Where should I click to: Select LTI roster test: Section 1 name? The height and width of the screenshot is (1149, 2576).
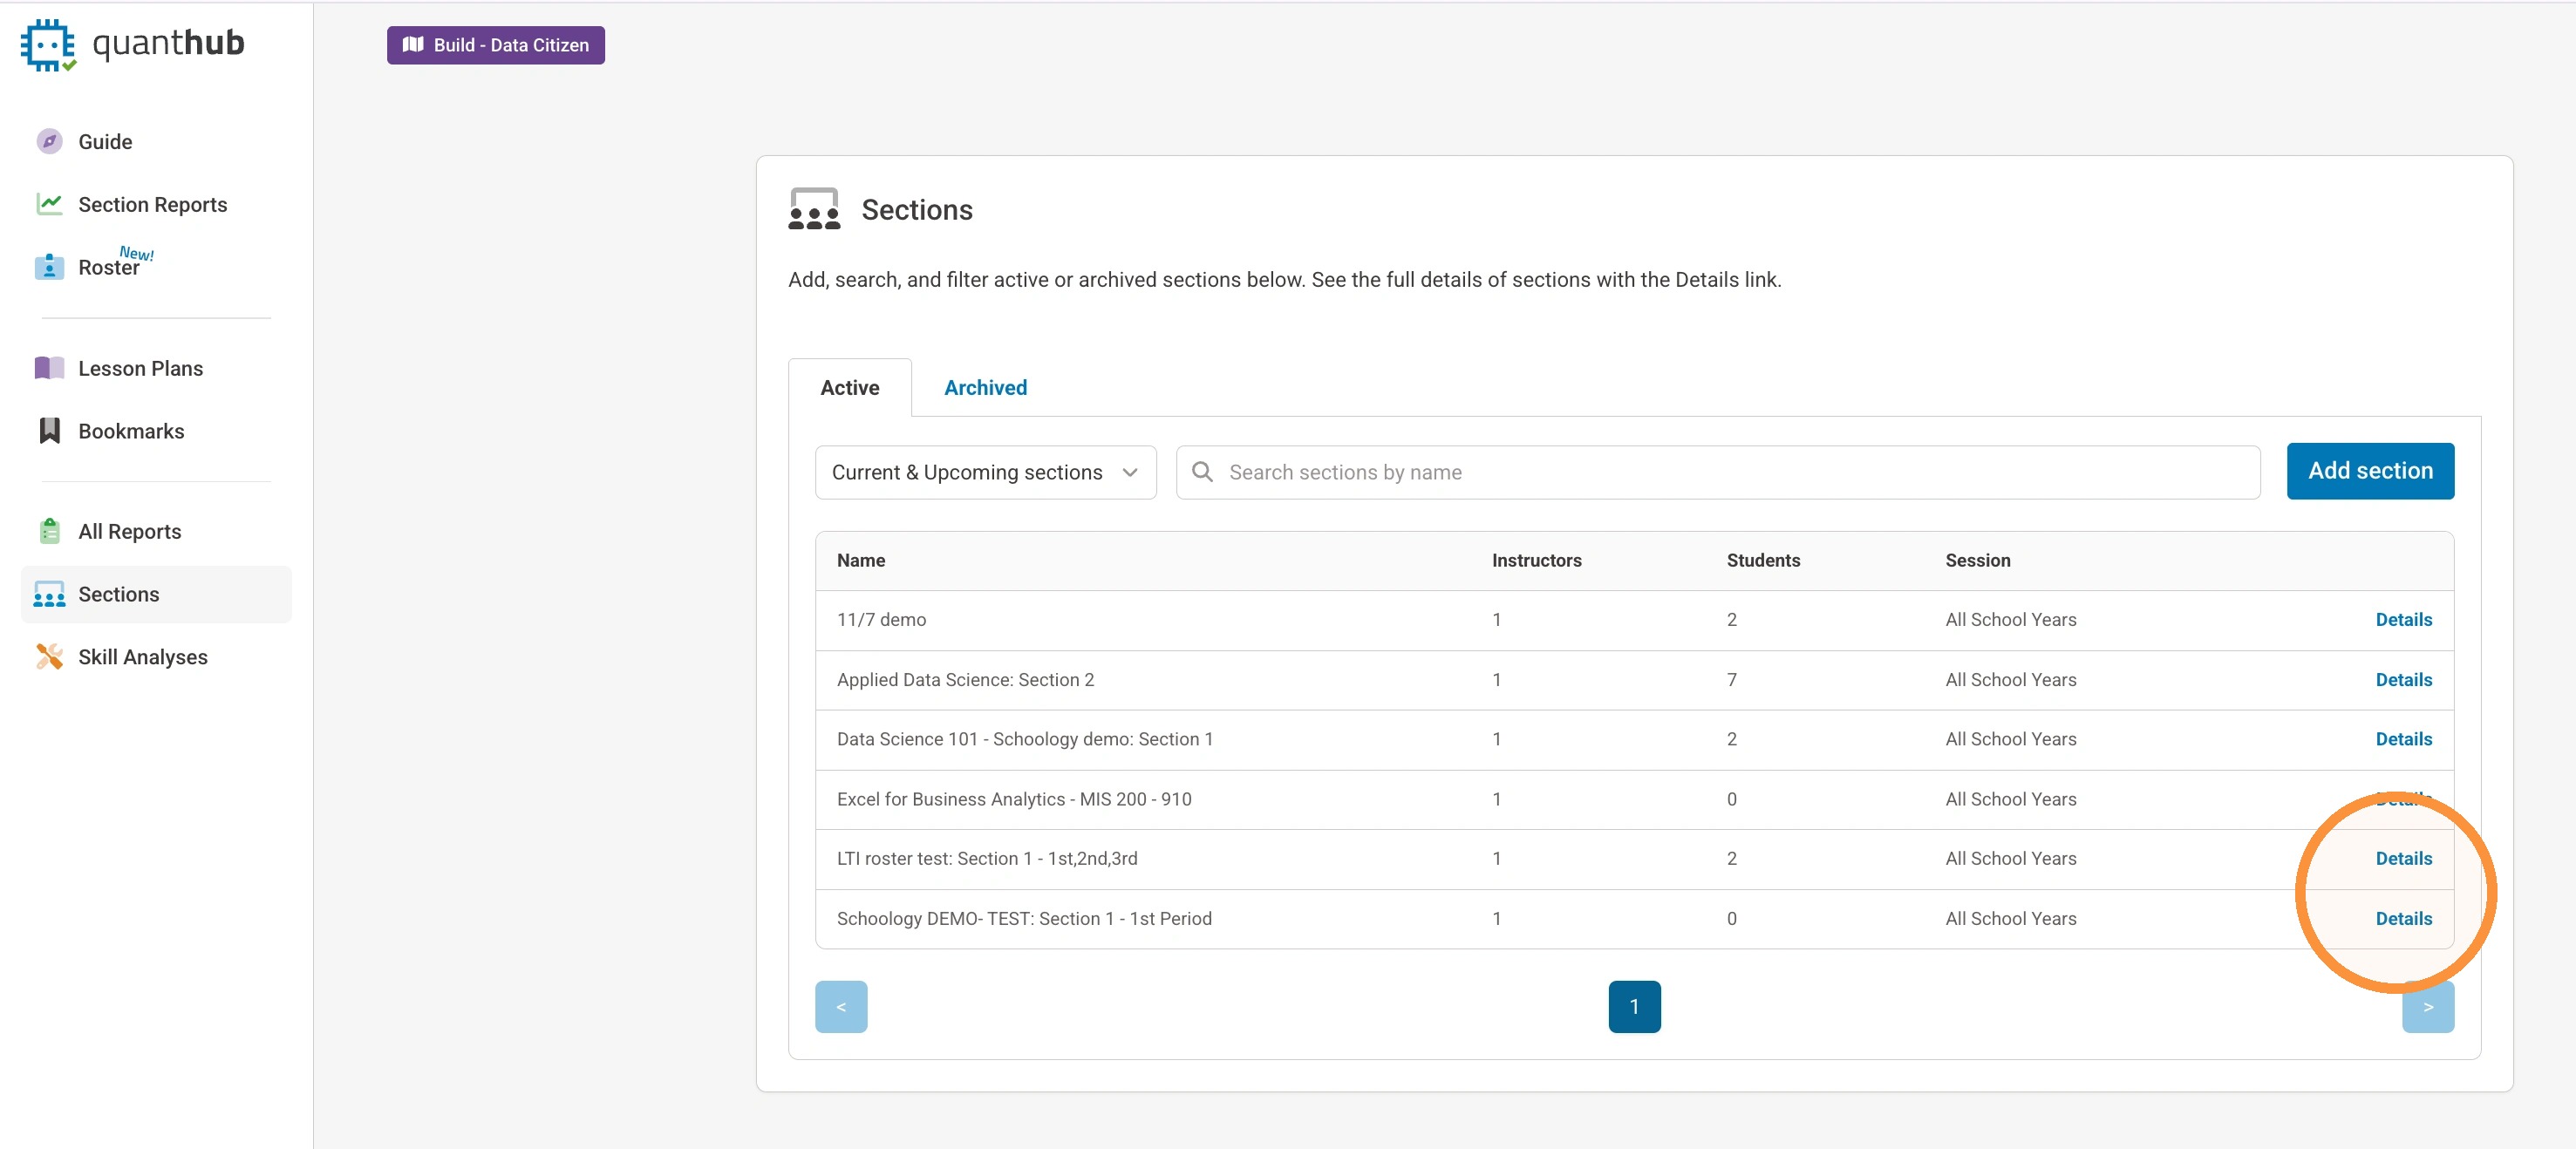pos(987,859)
